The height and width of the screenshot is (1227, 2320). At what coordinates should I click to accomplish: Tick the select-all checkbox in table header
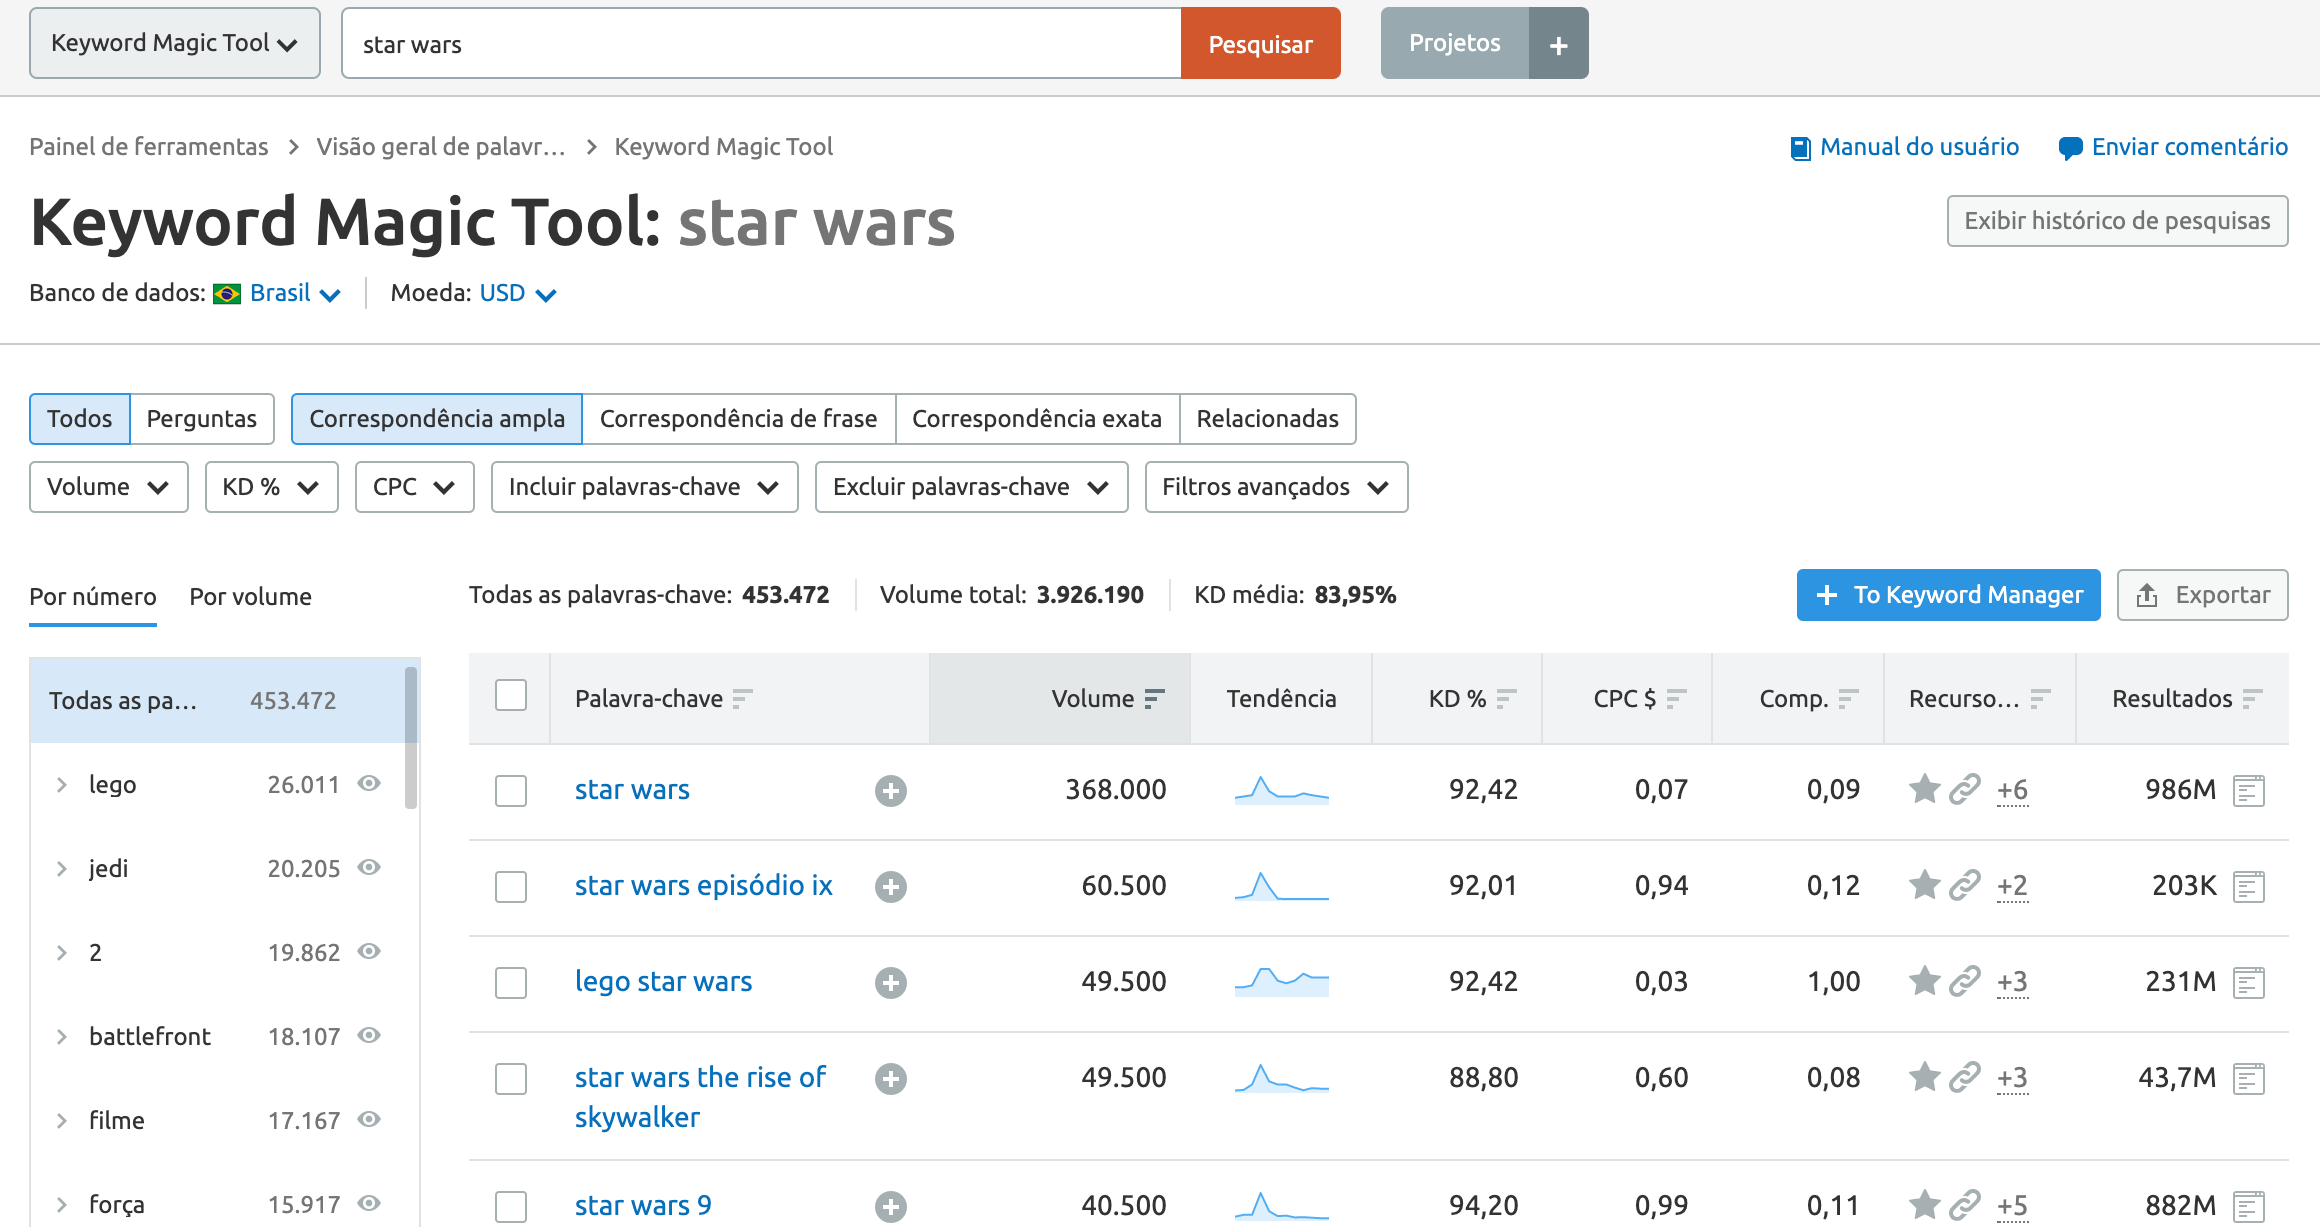coord(511,695)
